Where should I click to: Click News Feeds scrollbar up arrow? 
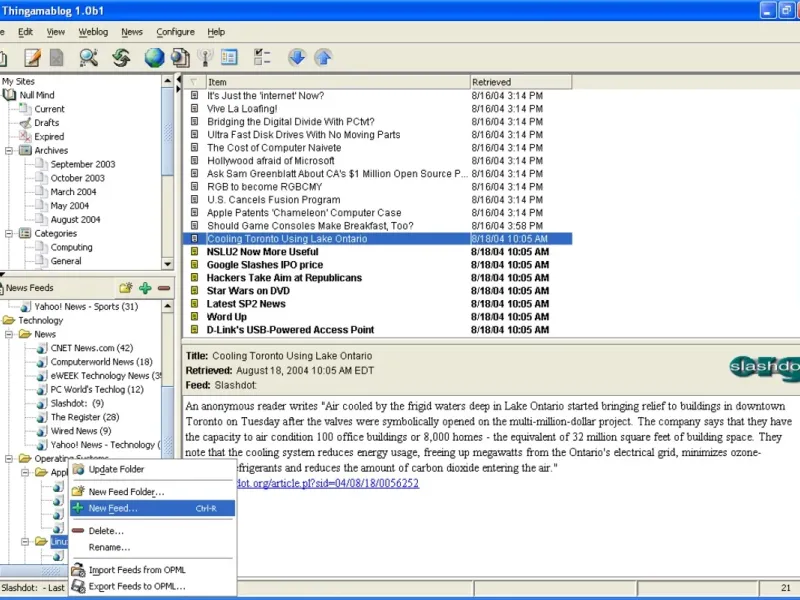pyautogui.click(x=167, y=306)
